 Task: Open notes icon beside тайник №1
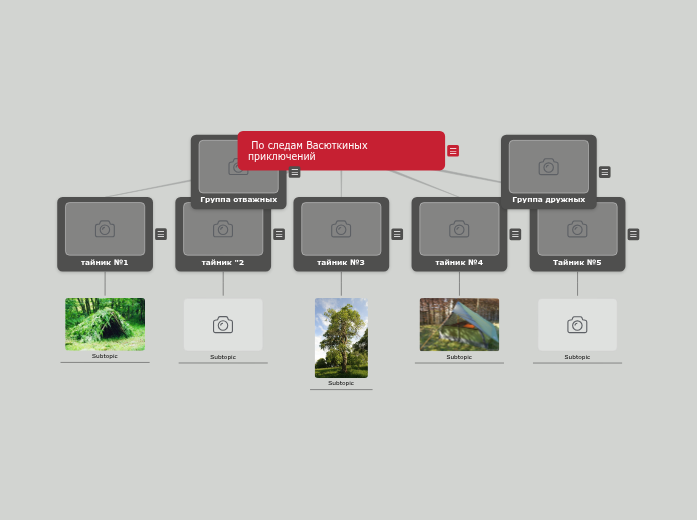[161, 234]
